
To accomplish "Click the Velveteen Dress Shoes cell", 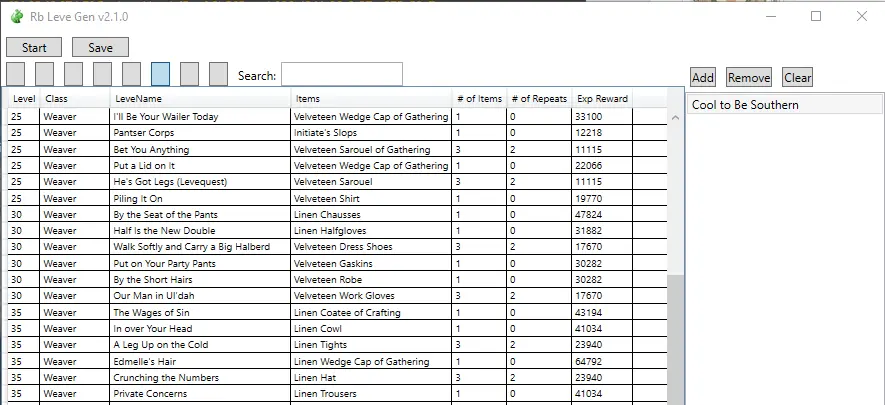I will 371,246.
